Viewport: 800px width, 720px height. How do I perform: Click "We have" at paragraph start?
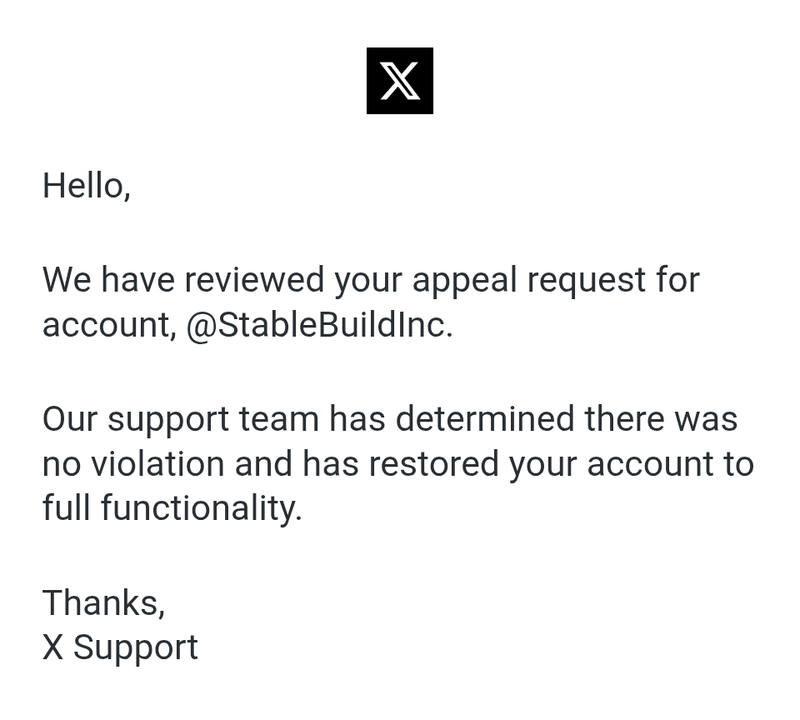click(108, 280)
